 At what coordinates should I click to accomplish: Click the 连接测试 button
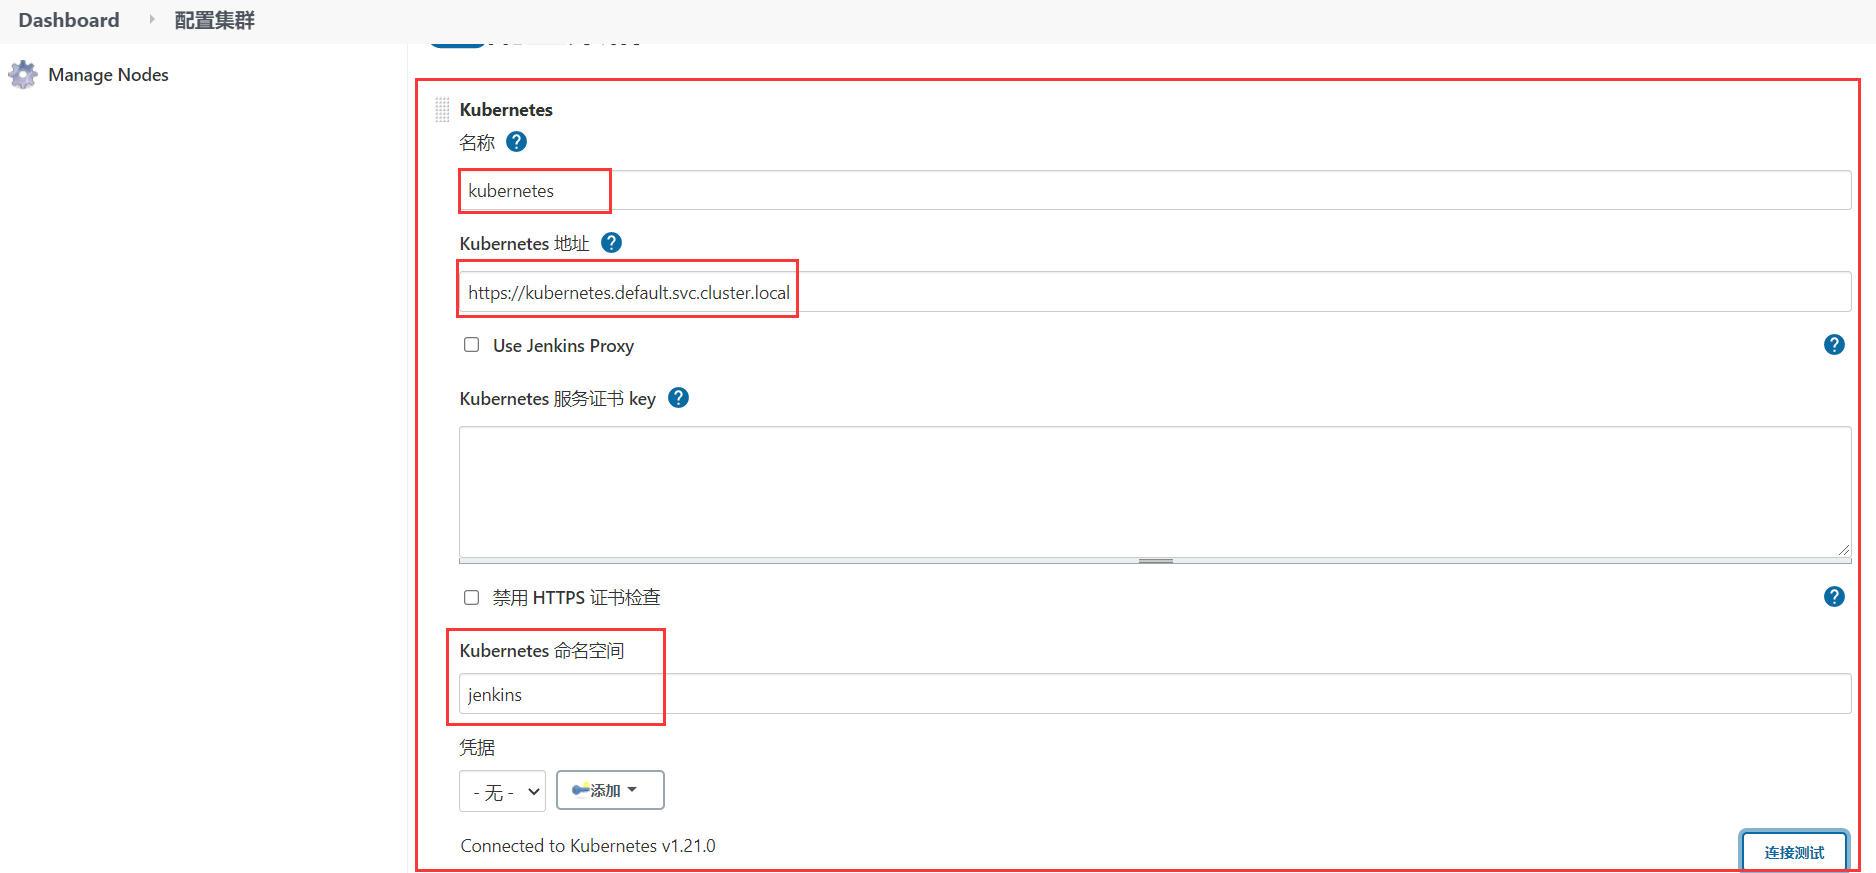(x=1794, y=852)
